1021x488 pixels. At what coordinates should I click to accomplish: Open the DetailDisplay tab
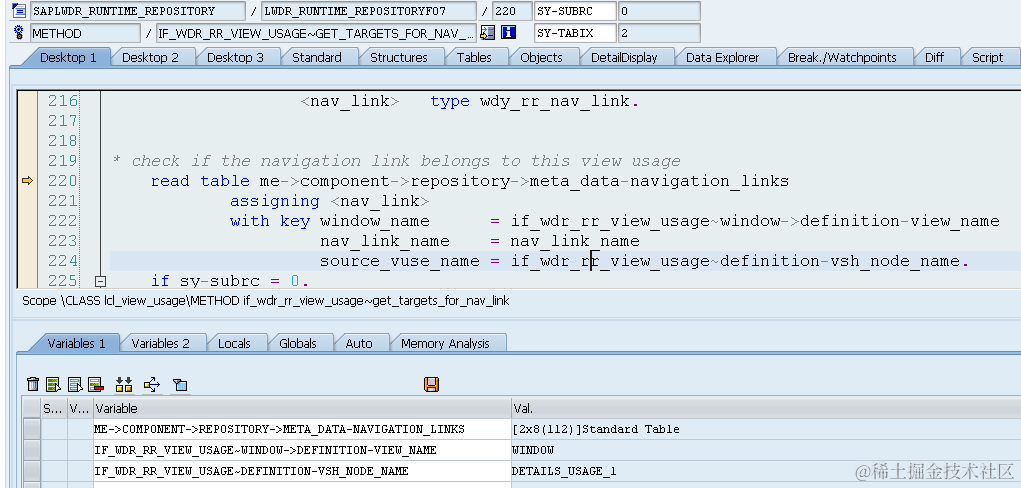[624, 57]
